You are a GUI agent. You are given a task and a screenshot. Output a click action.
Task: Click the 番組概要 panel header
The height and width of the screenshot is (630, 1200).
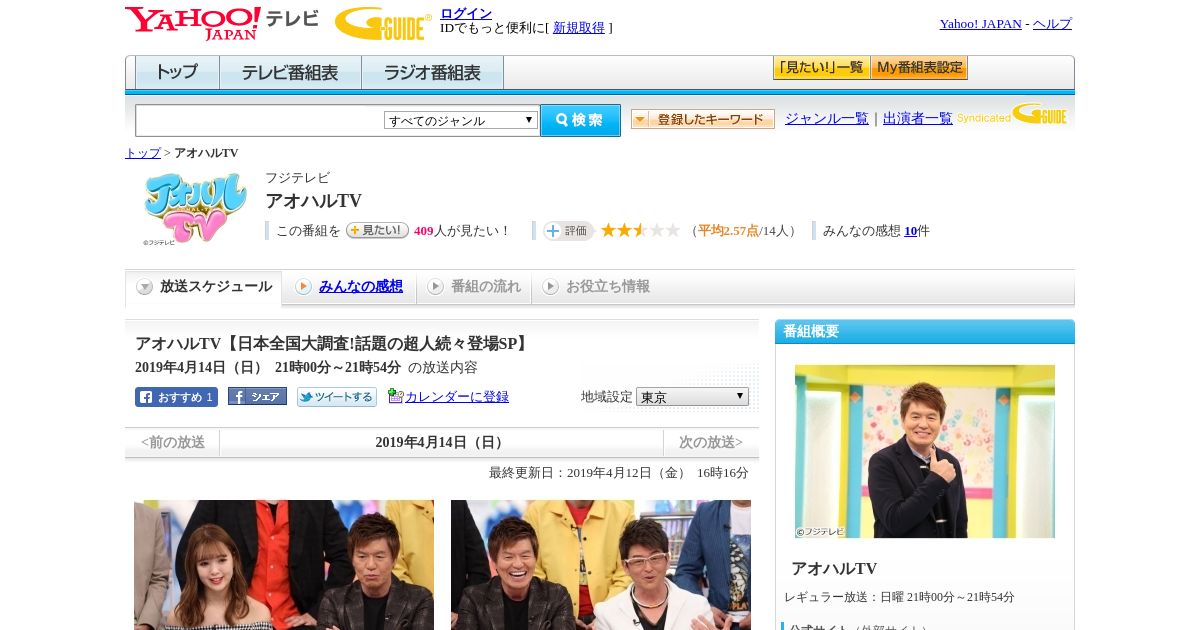point(925,332)
